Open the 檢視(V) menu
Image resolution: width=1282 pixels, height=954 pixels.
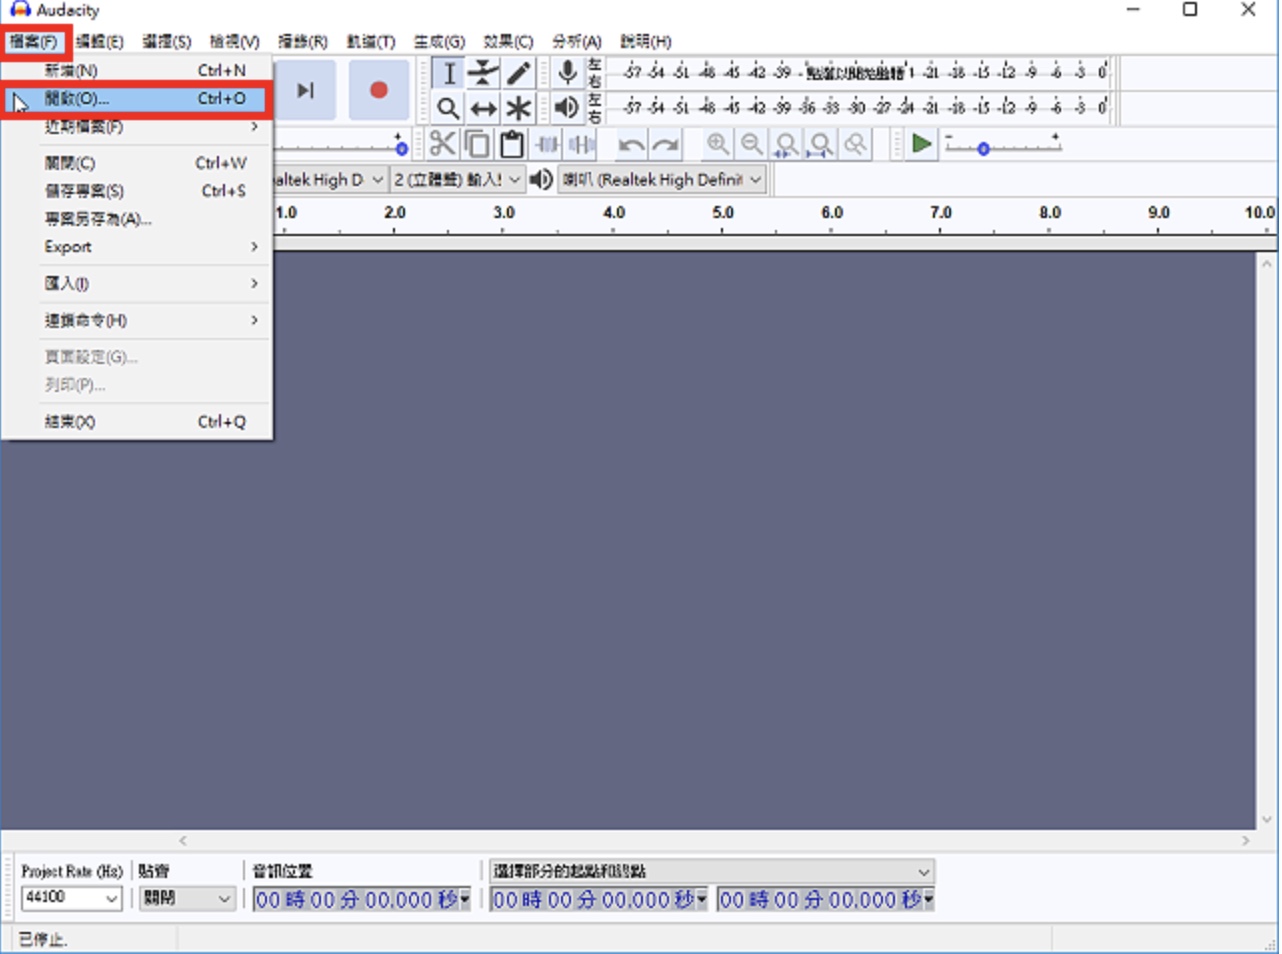click(x=235, y=42)
